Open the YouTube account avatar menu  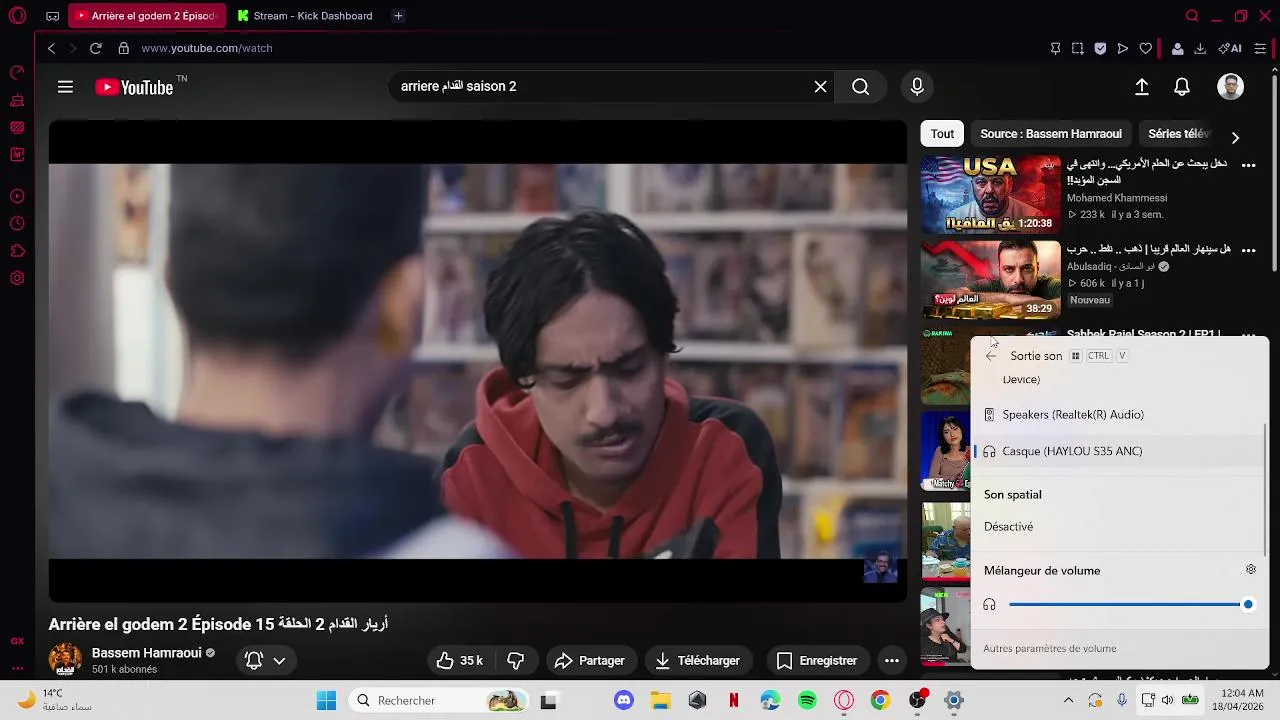[1230, 87]
